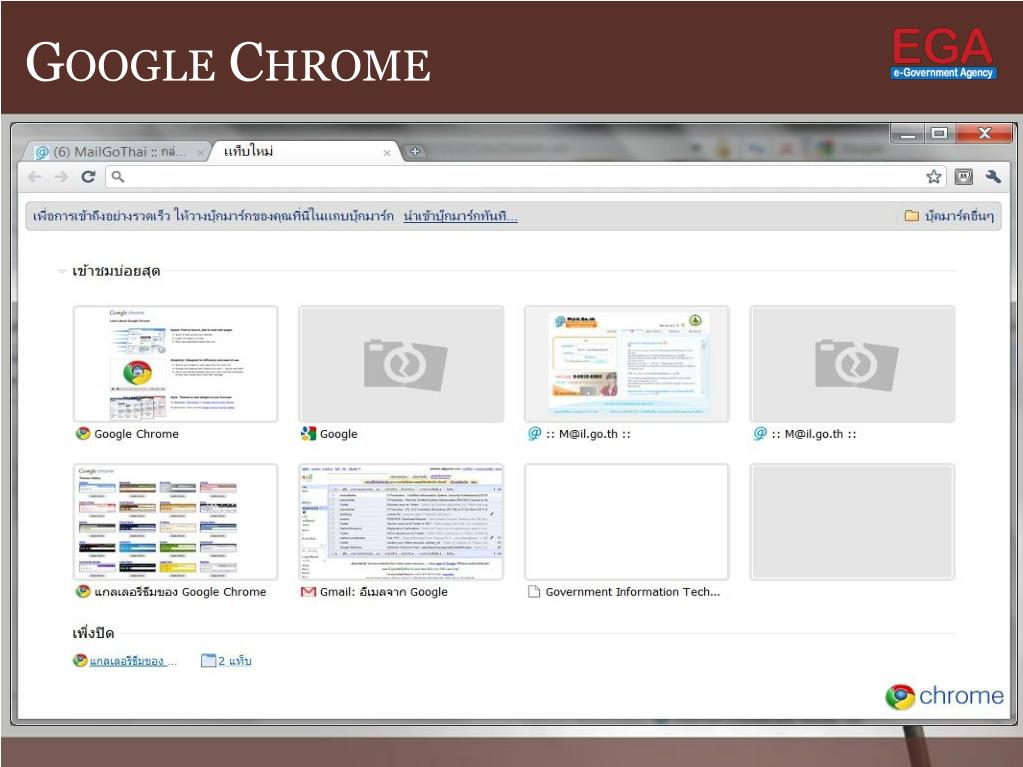The image size is (1023, 767).
Task: Click the แกลเลอรีธีมของ Google Chrome label
Action: point(180,592)
